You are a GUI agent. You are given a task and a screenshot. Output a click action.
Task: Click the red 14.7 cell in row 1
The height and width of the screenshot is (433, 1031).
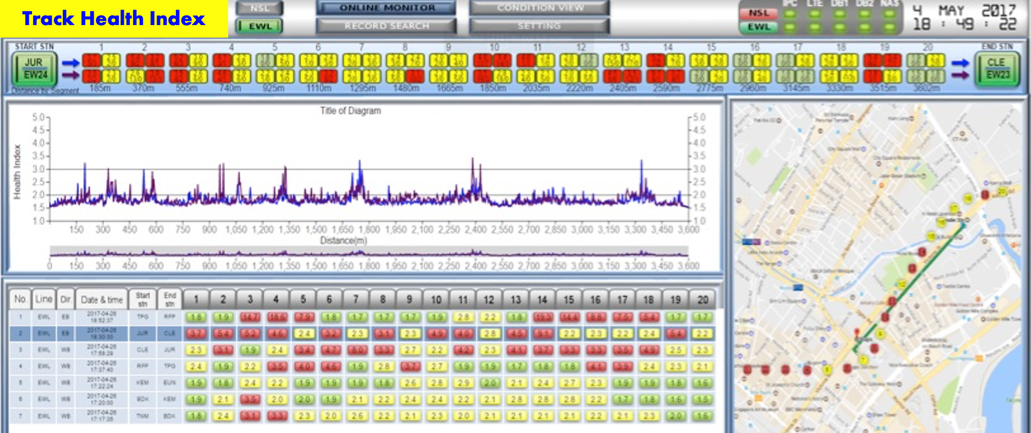pyautogui.click(x=249, y=317)
